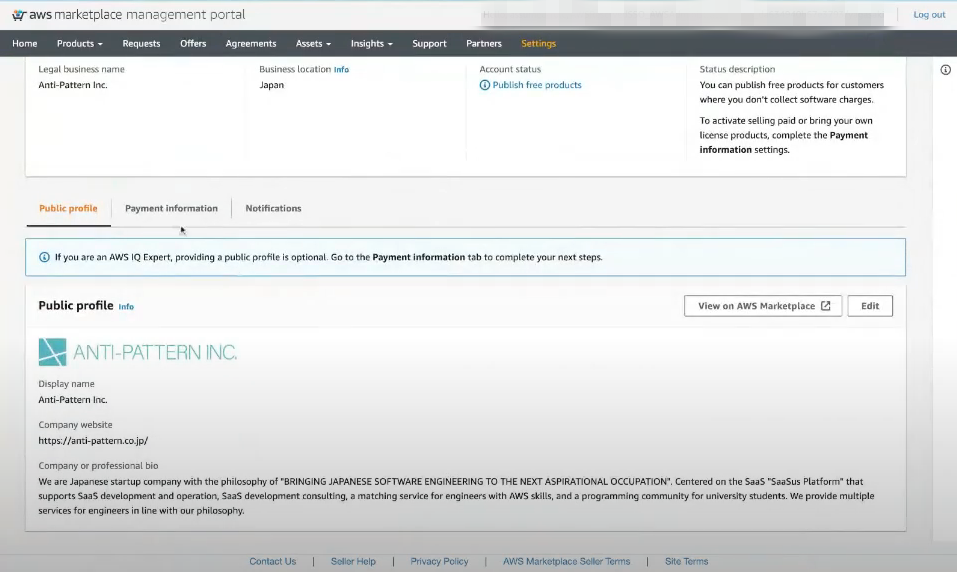
Task: Click the info icon beside Publish free products
Action: pos(485,85)
